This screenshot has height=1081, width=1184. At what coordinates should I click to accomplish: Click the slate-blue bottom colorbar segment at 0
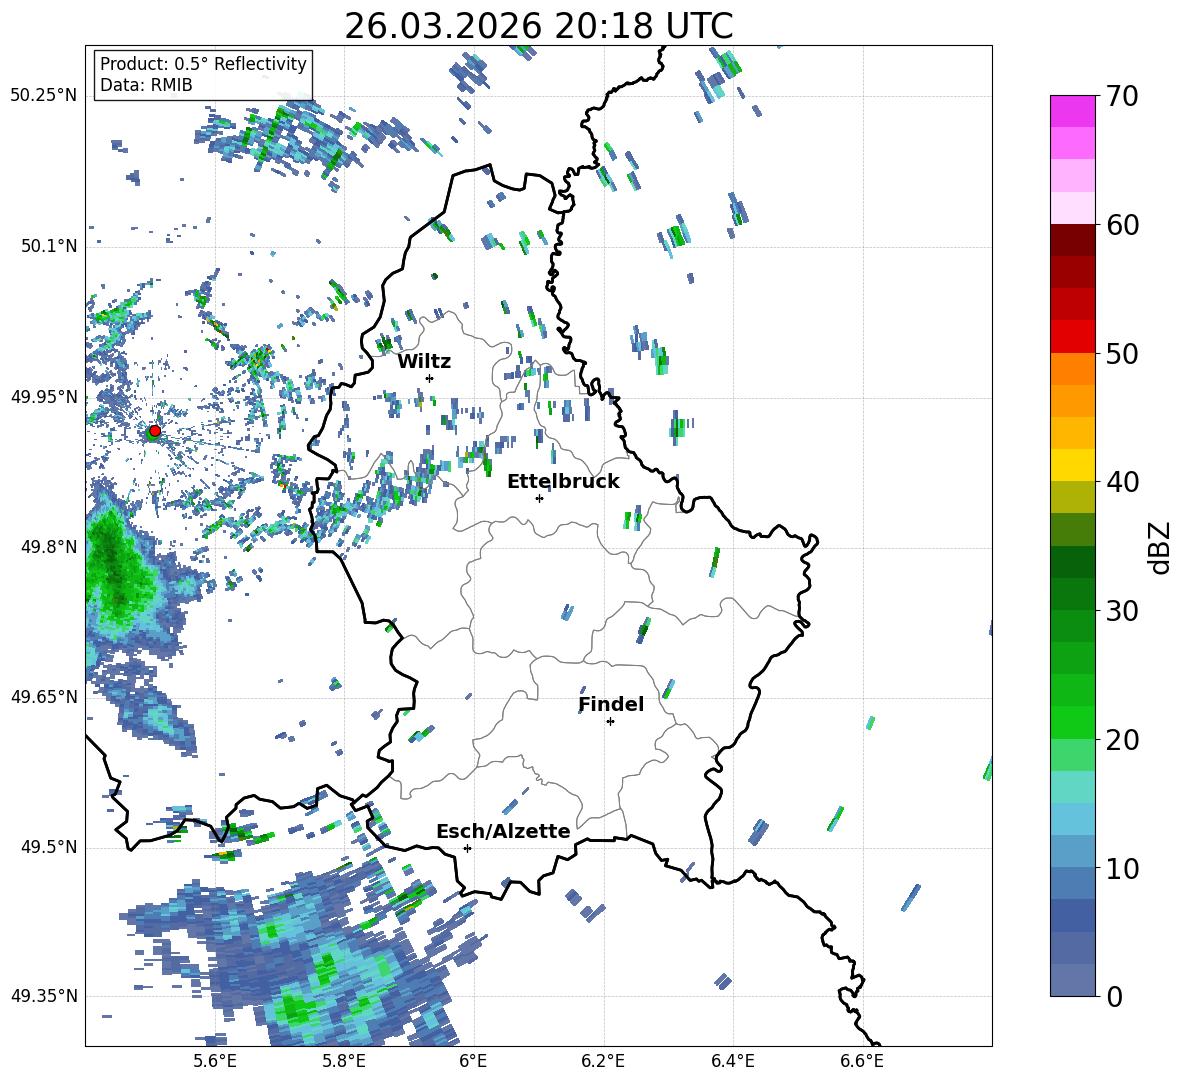click(x=1072, y=980)
